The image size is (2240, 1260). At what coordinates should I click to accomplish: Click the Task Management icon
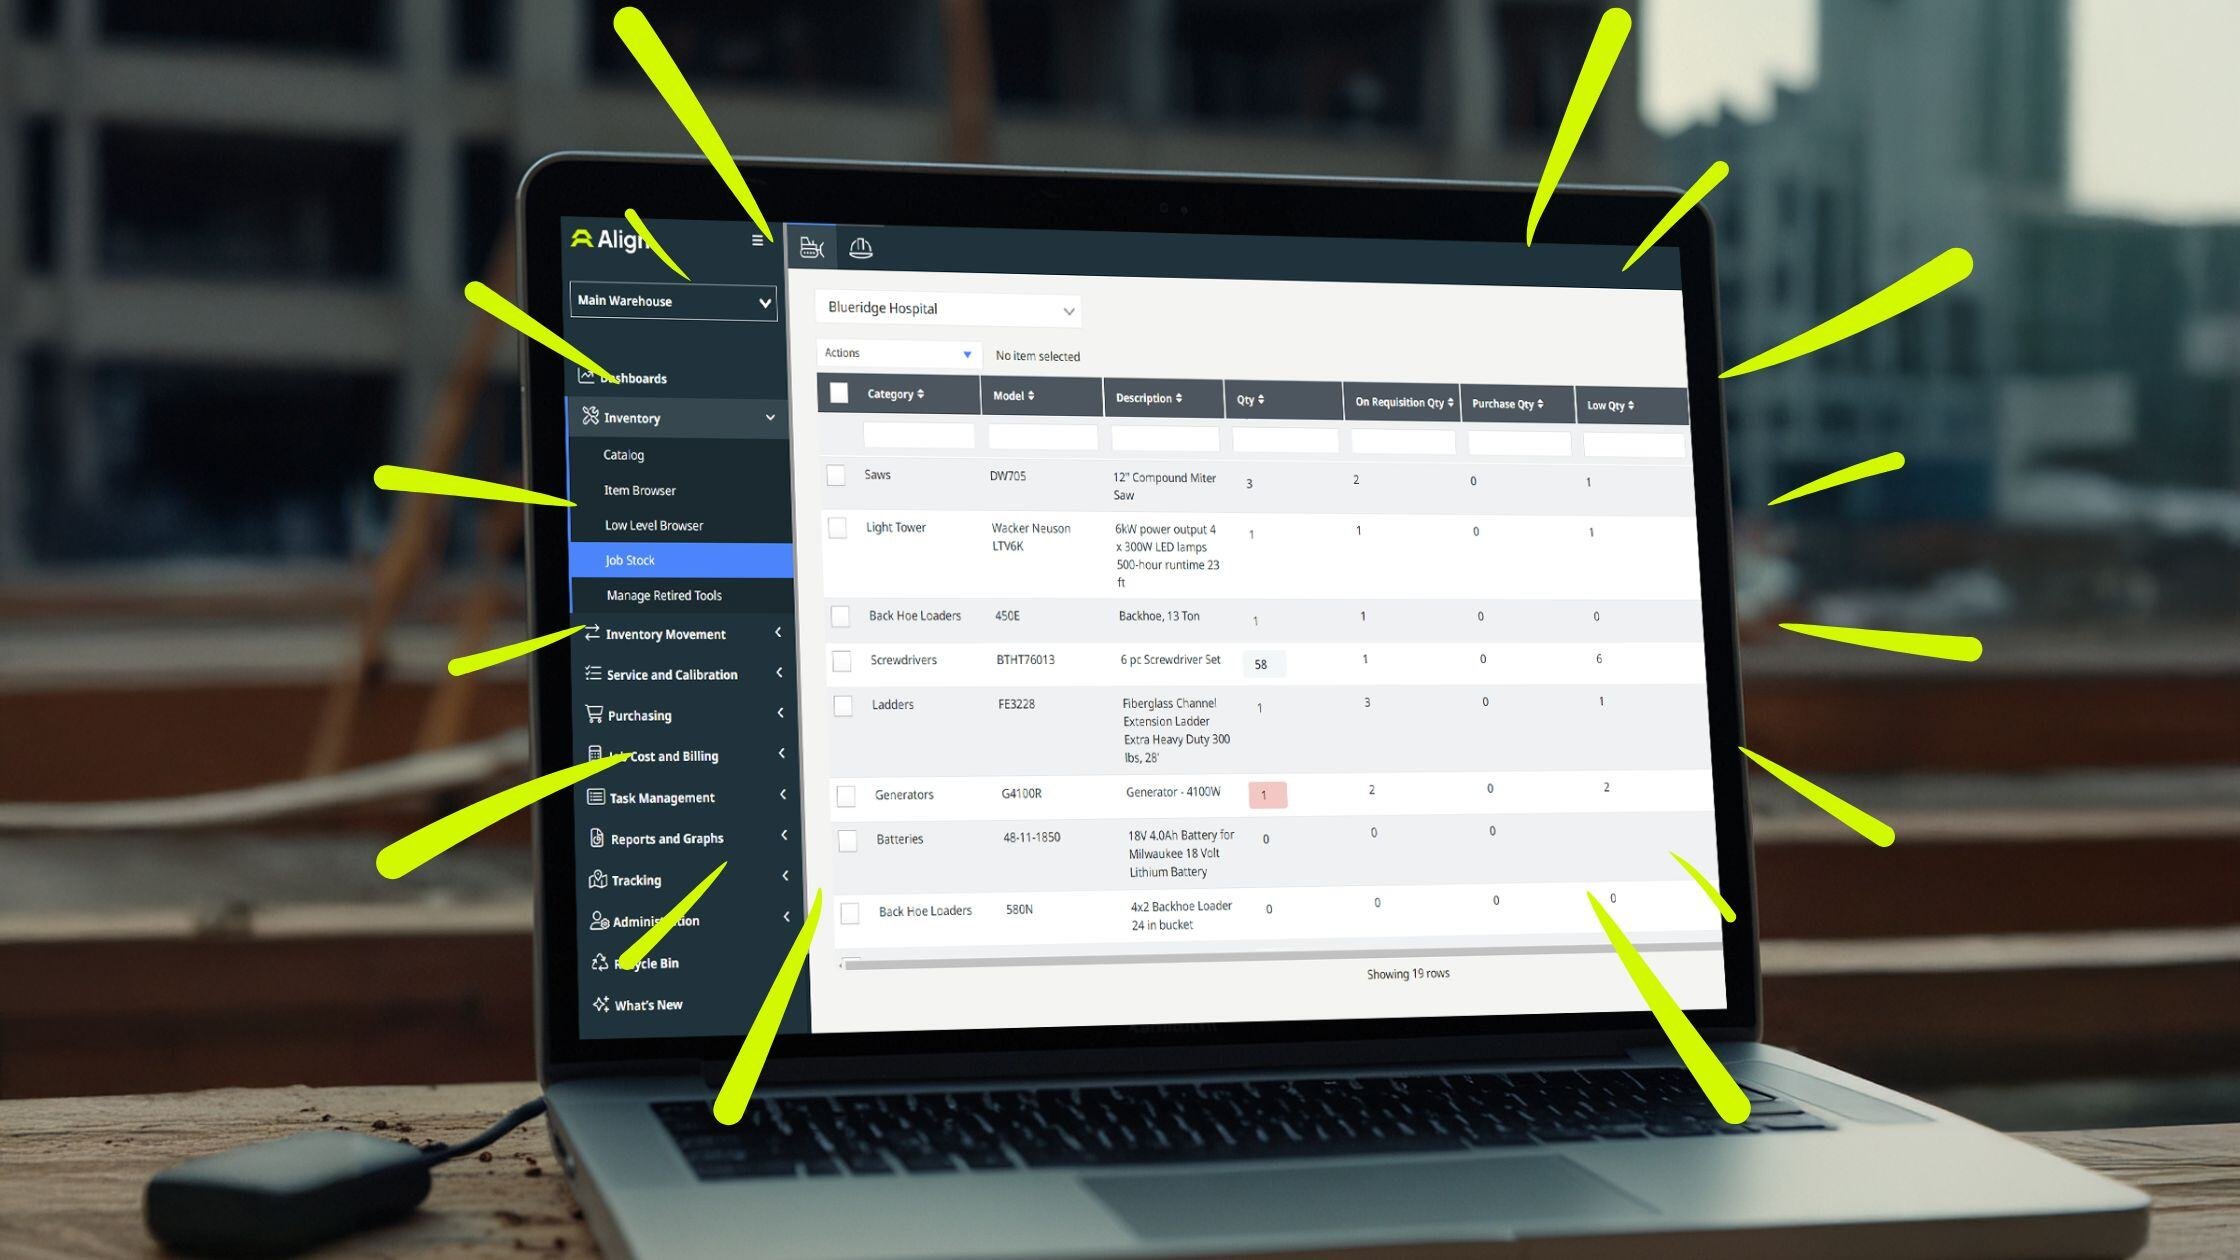click(x=594, y=795)
